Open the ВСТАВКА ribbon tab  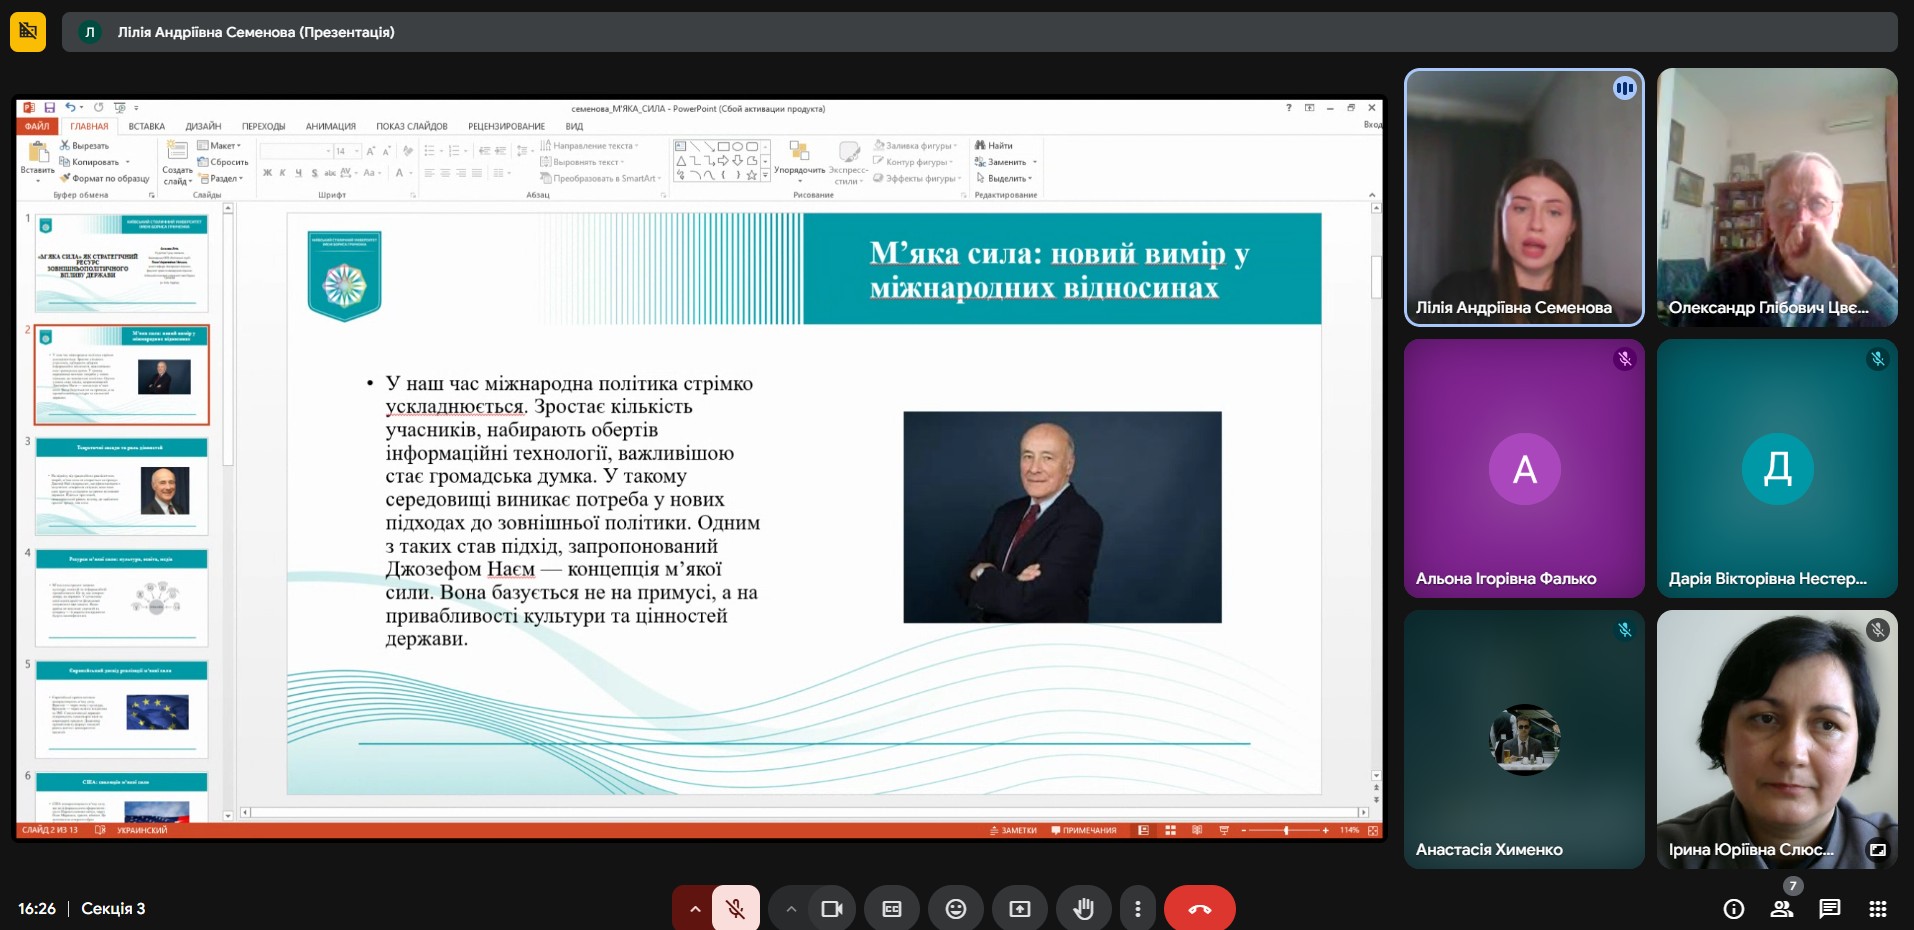146,126
